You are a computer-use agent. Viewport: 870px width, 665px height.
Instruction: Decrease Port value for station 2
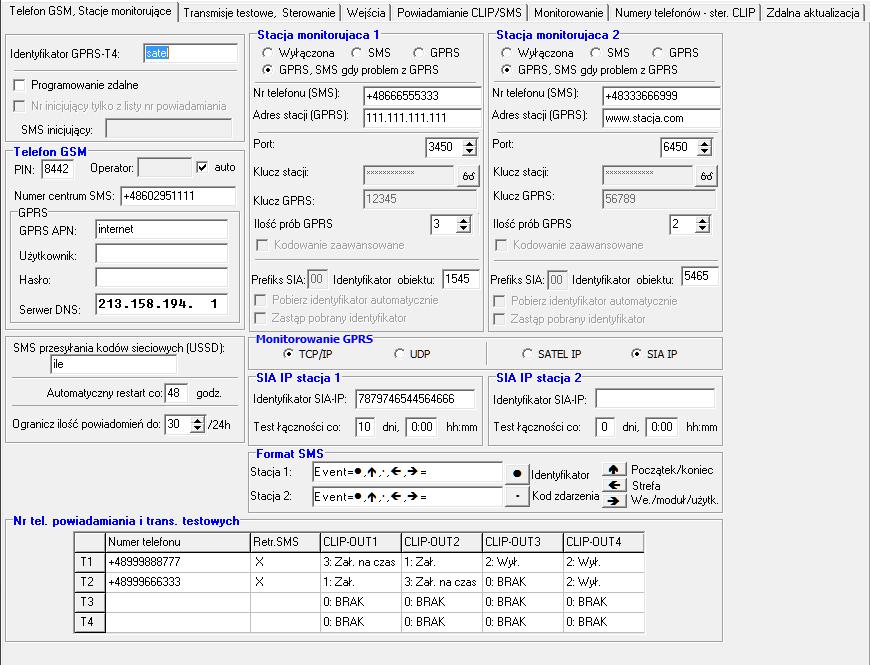click(x=705, y=151)
